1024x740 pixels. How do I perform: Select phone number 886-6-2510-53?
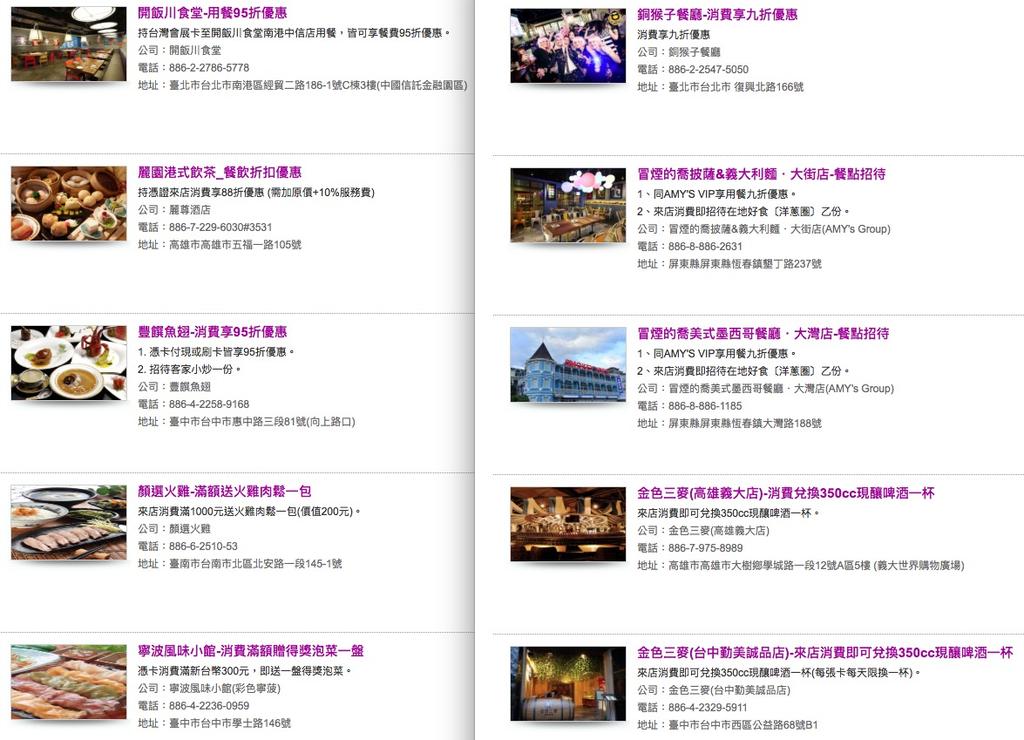tap(203, 545)
